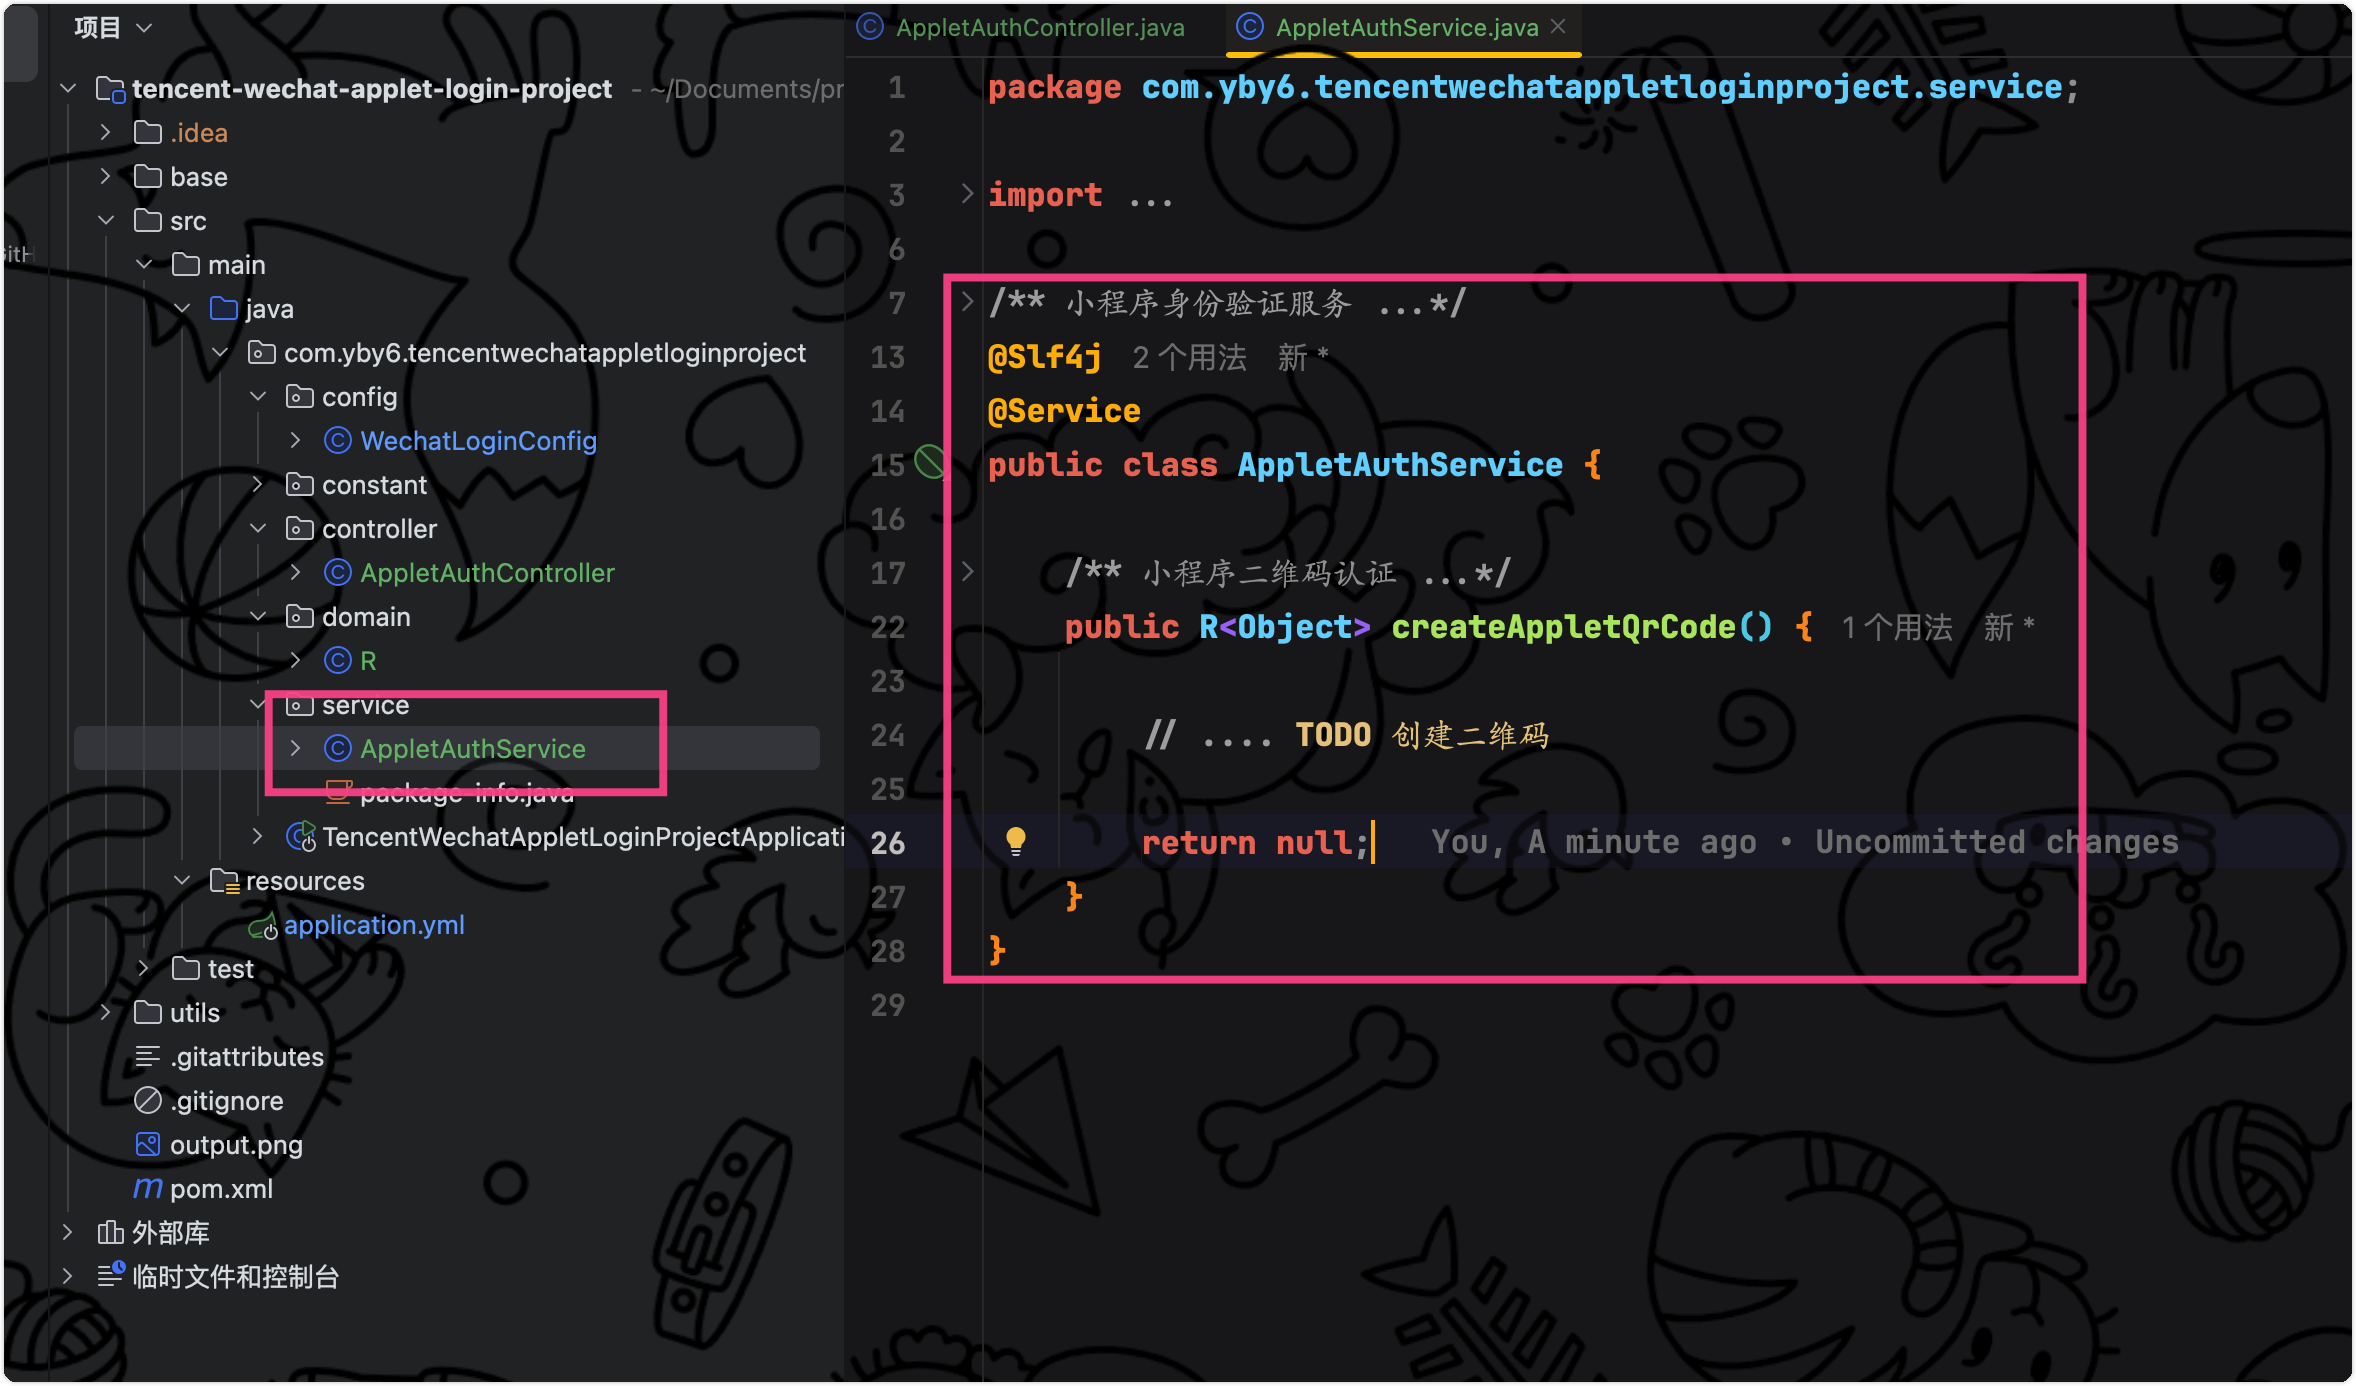The height and width of the screenshot is (1386, 2356).
Task: Click the Maven pom.xml file icon
Action: (x=148, y=1188)
